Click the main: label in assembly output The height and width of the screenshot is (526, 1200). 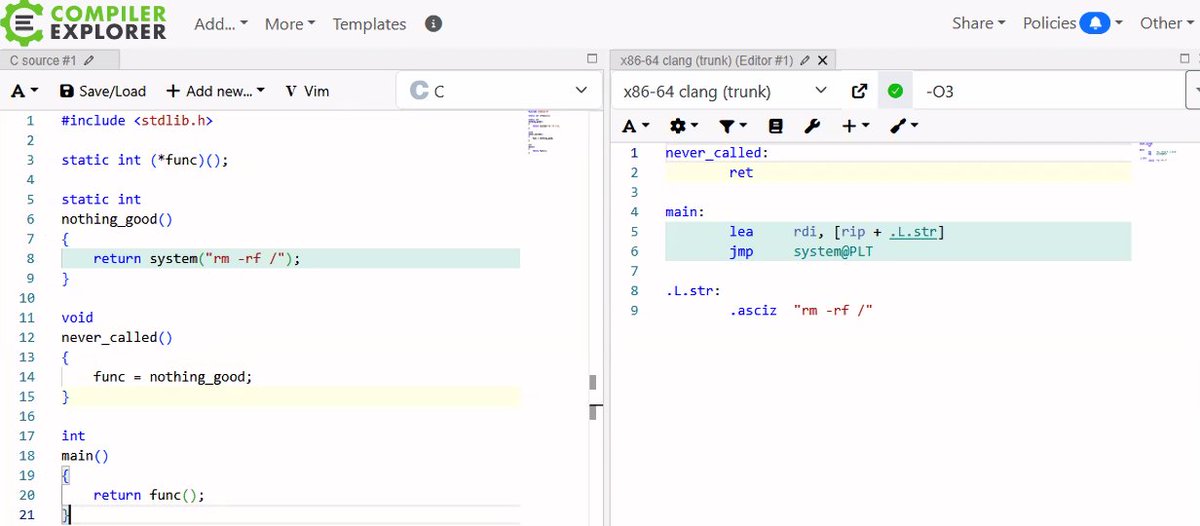pyautogui.click(x=685, y=212)
